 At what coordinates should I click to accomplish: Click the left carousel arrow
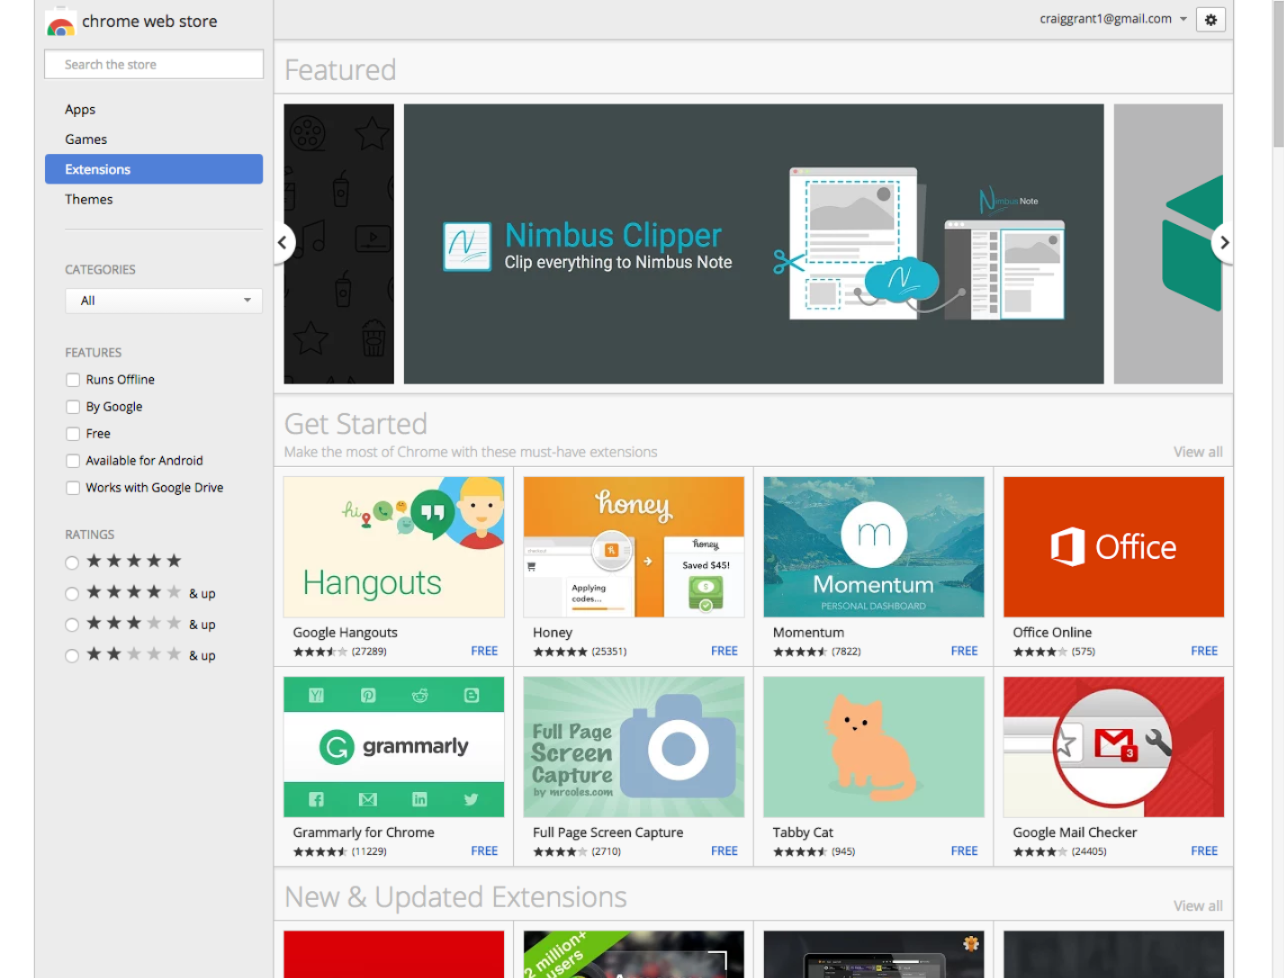point(282,242)
